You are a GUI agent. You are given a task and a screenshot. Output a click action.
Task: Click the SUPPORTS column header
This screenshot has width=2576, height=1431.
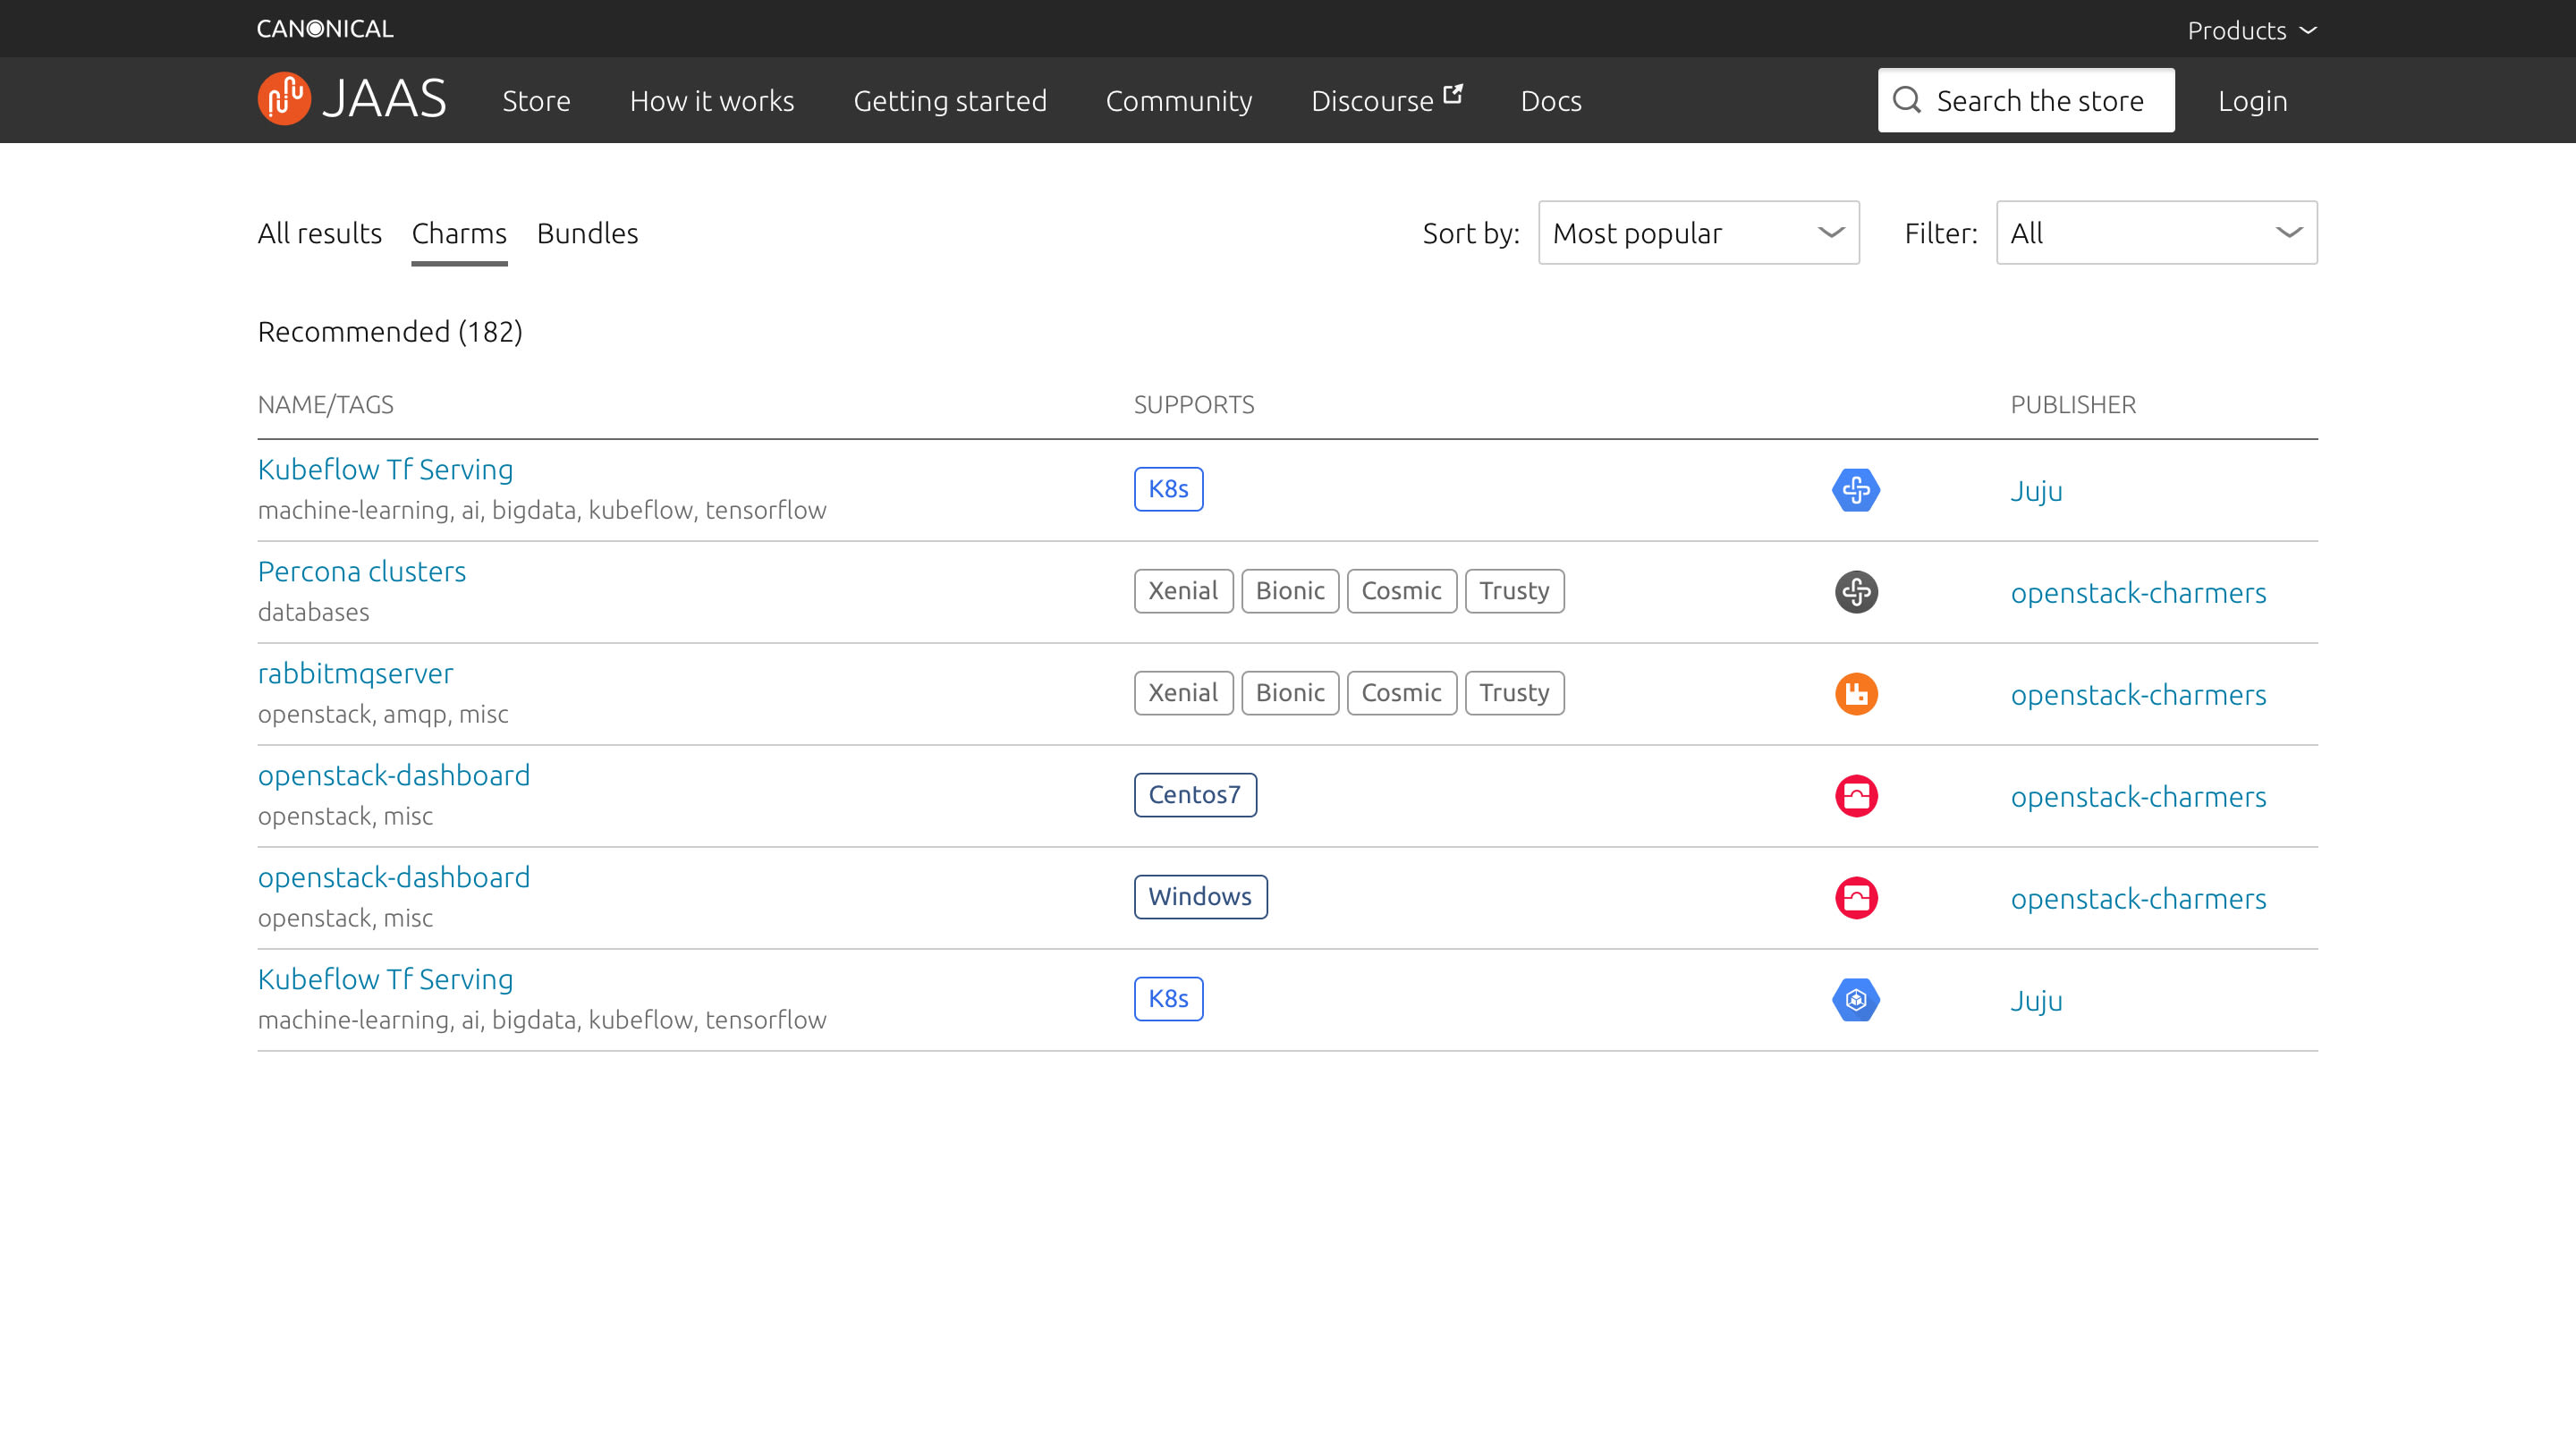tap(1193, 405)
